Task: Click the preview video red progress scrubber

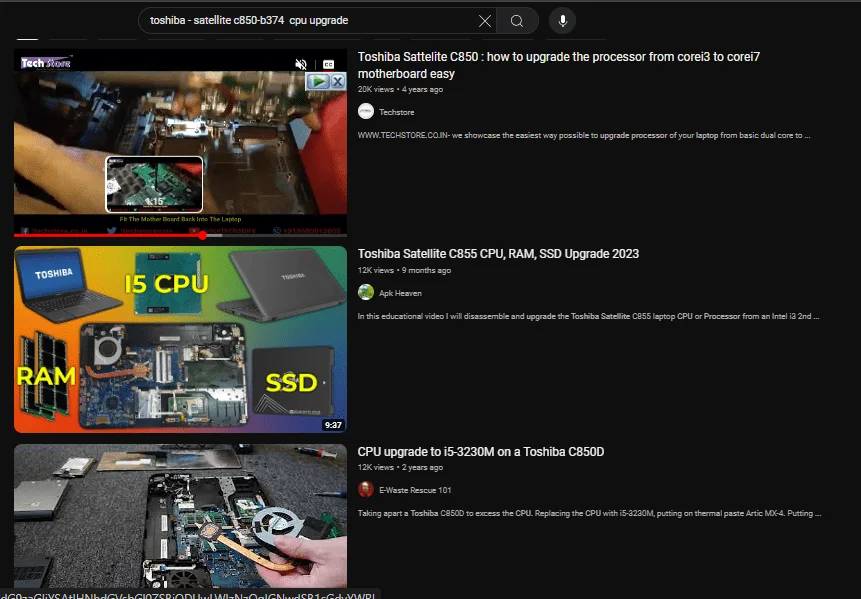Action: (x=203, y=235)
